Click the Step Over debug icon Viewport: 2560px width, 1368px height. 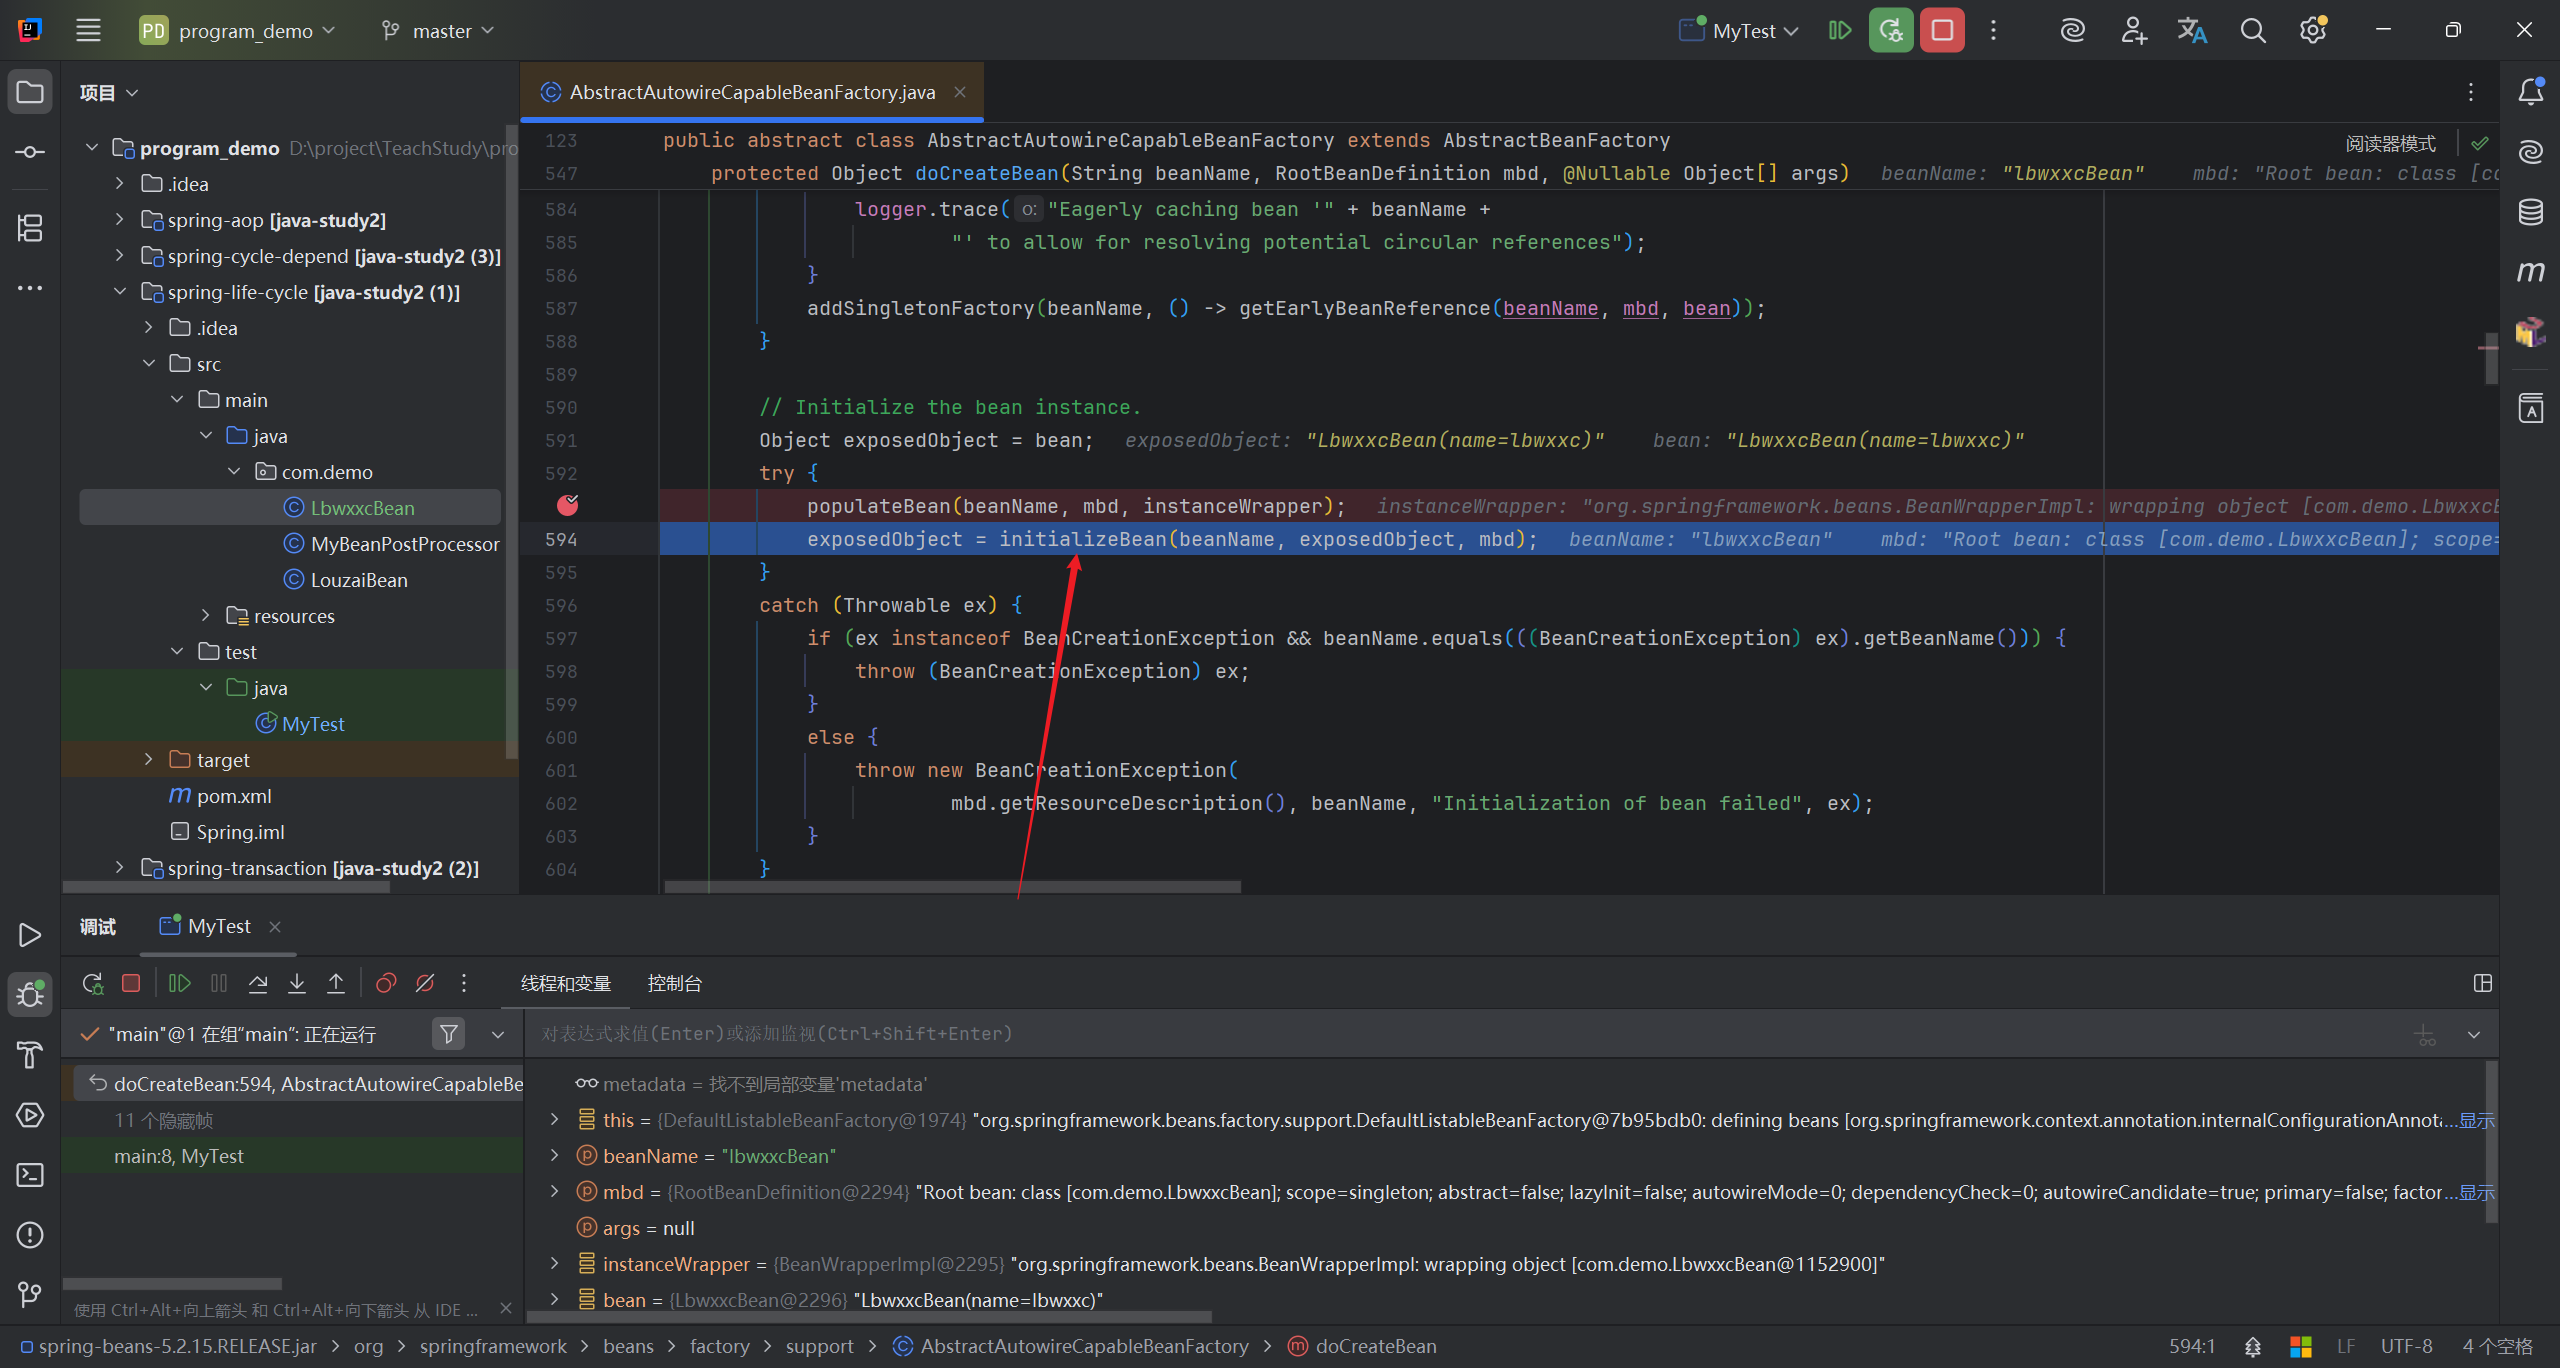258,984
